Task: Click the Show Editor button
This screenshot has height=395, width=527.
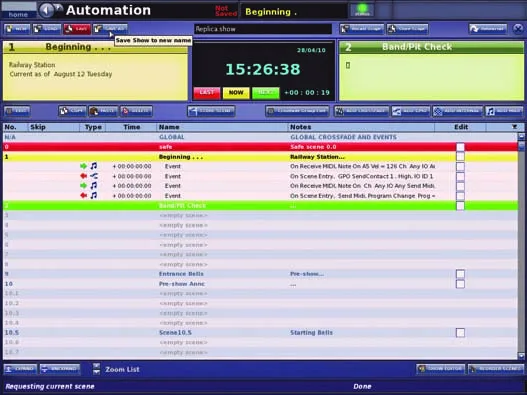Action: tap(441, 369)
